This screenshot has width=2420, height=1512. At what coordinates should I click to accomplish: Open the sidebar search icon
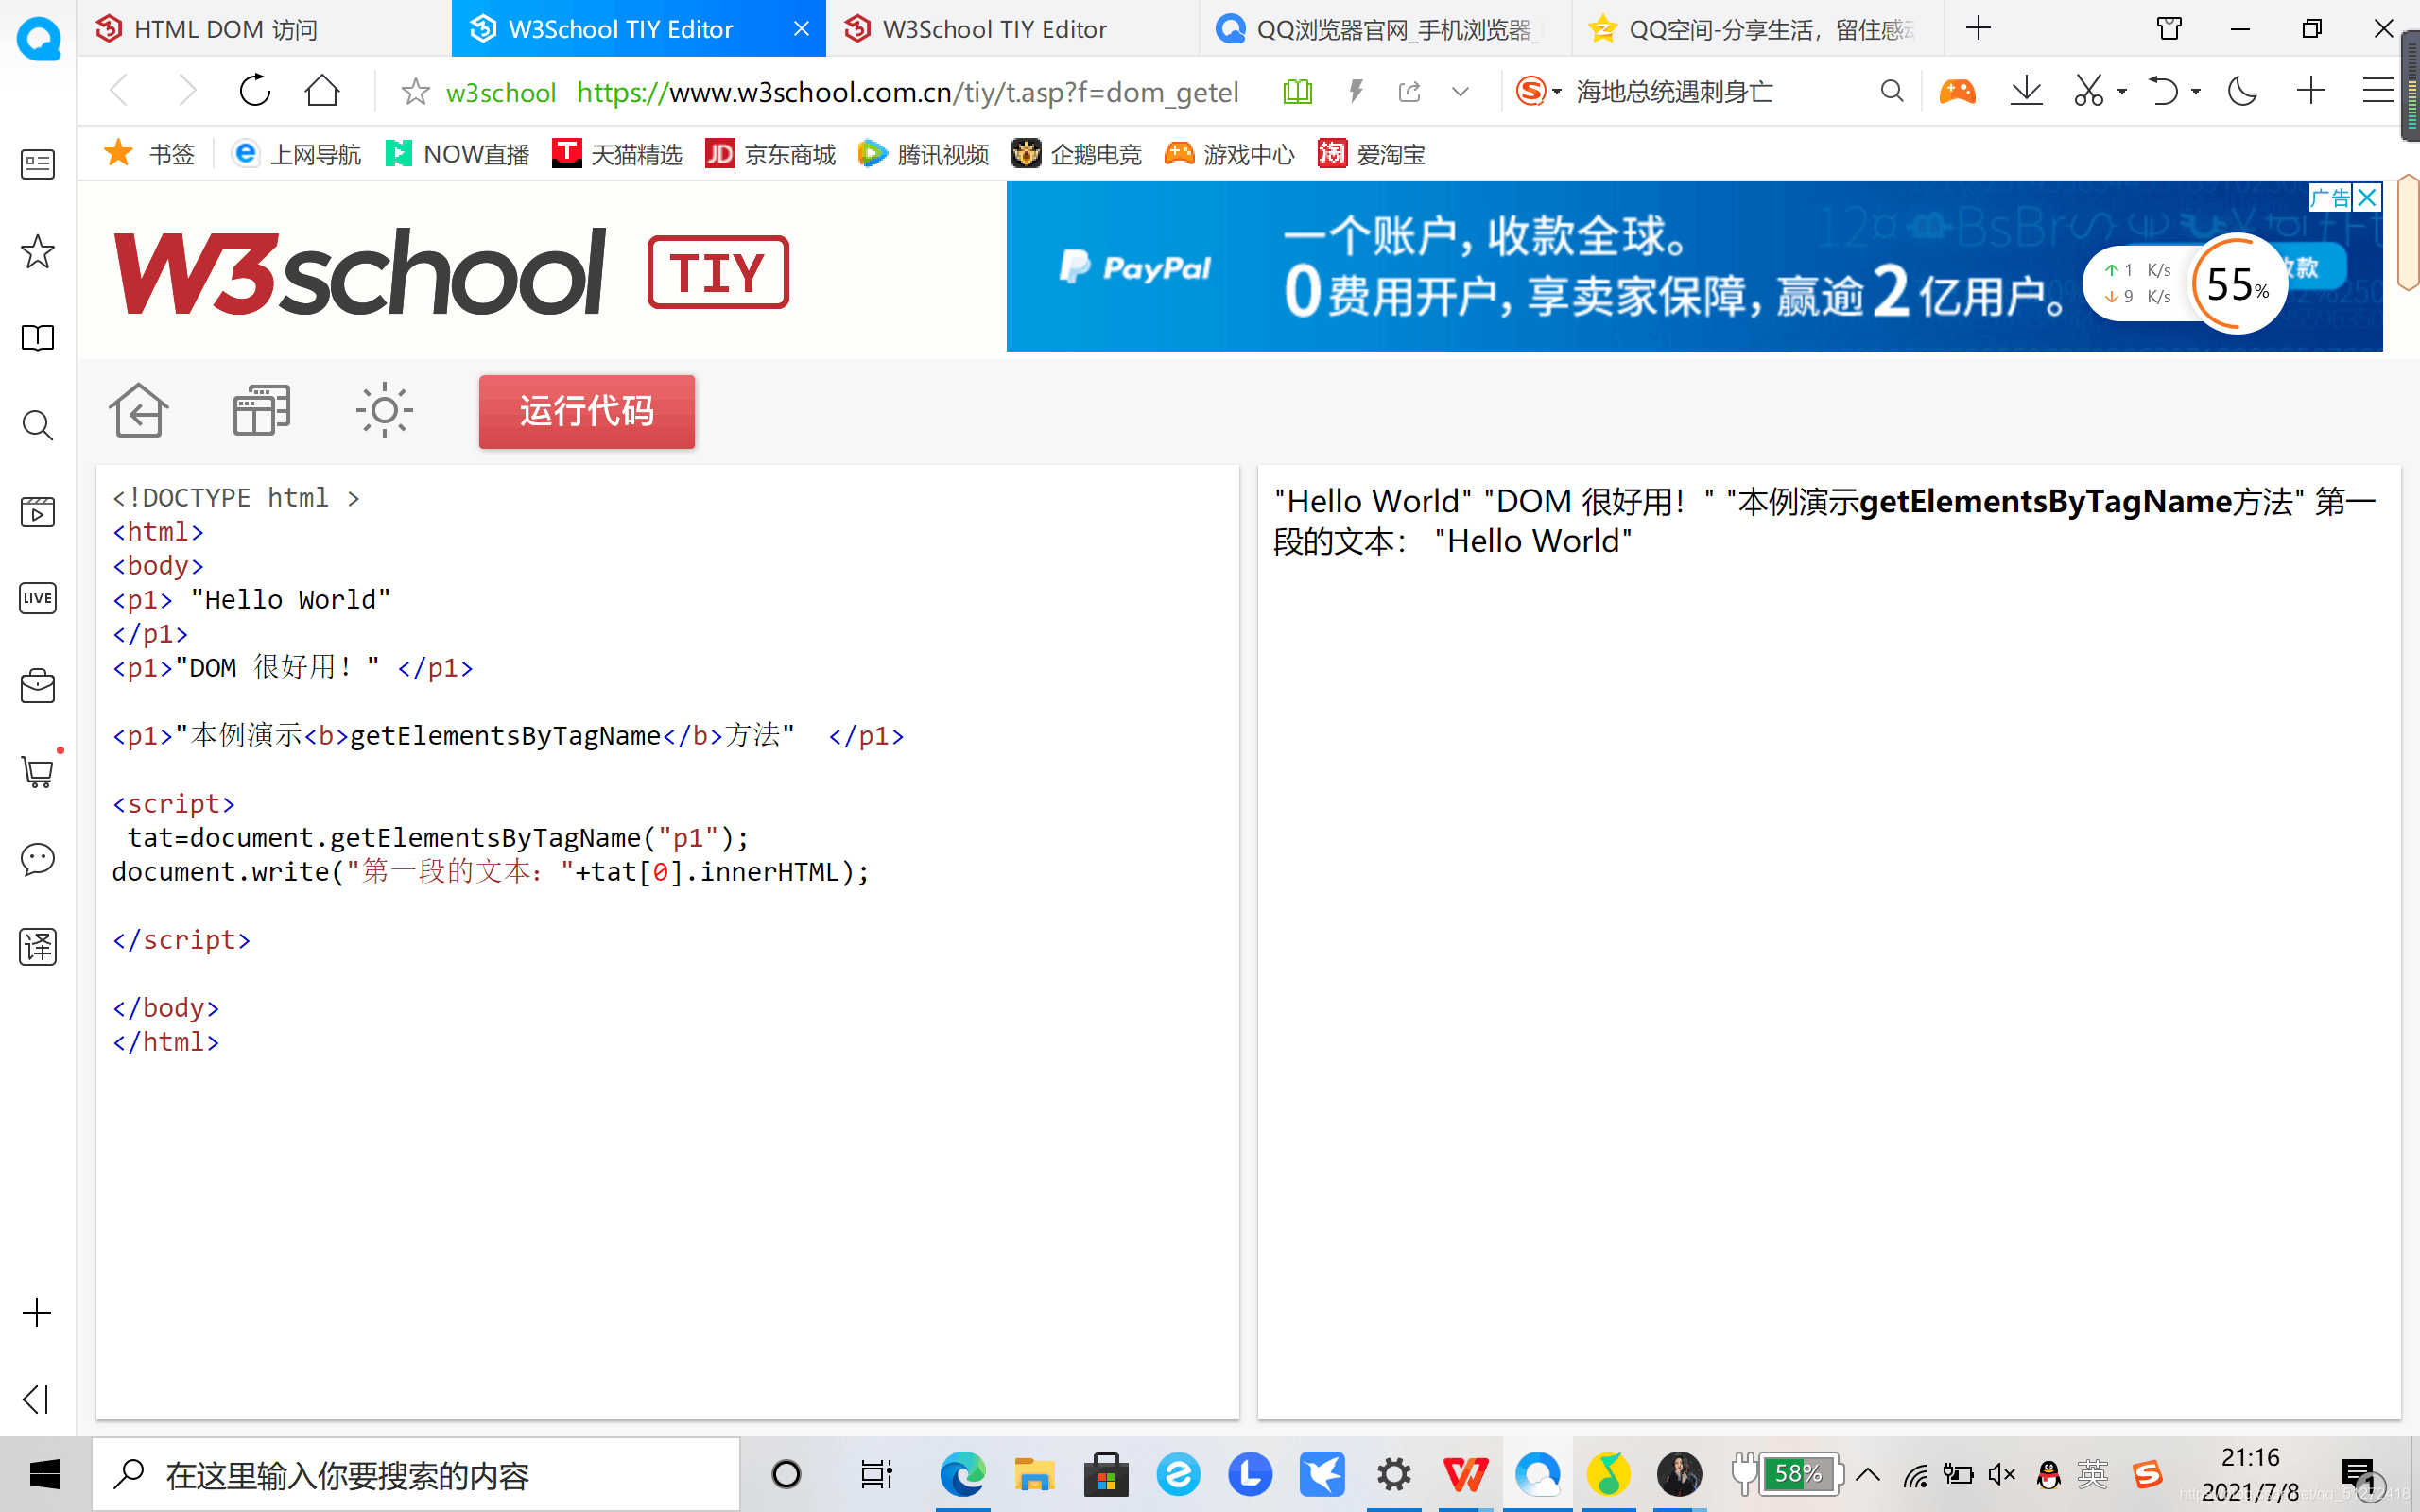[38, 425]
